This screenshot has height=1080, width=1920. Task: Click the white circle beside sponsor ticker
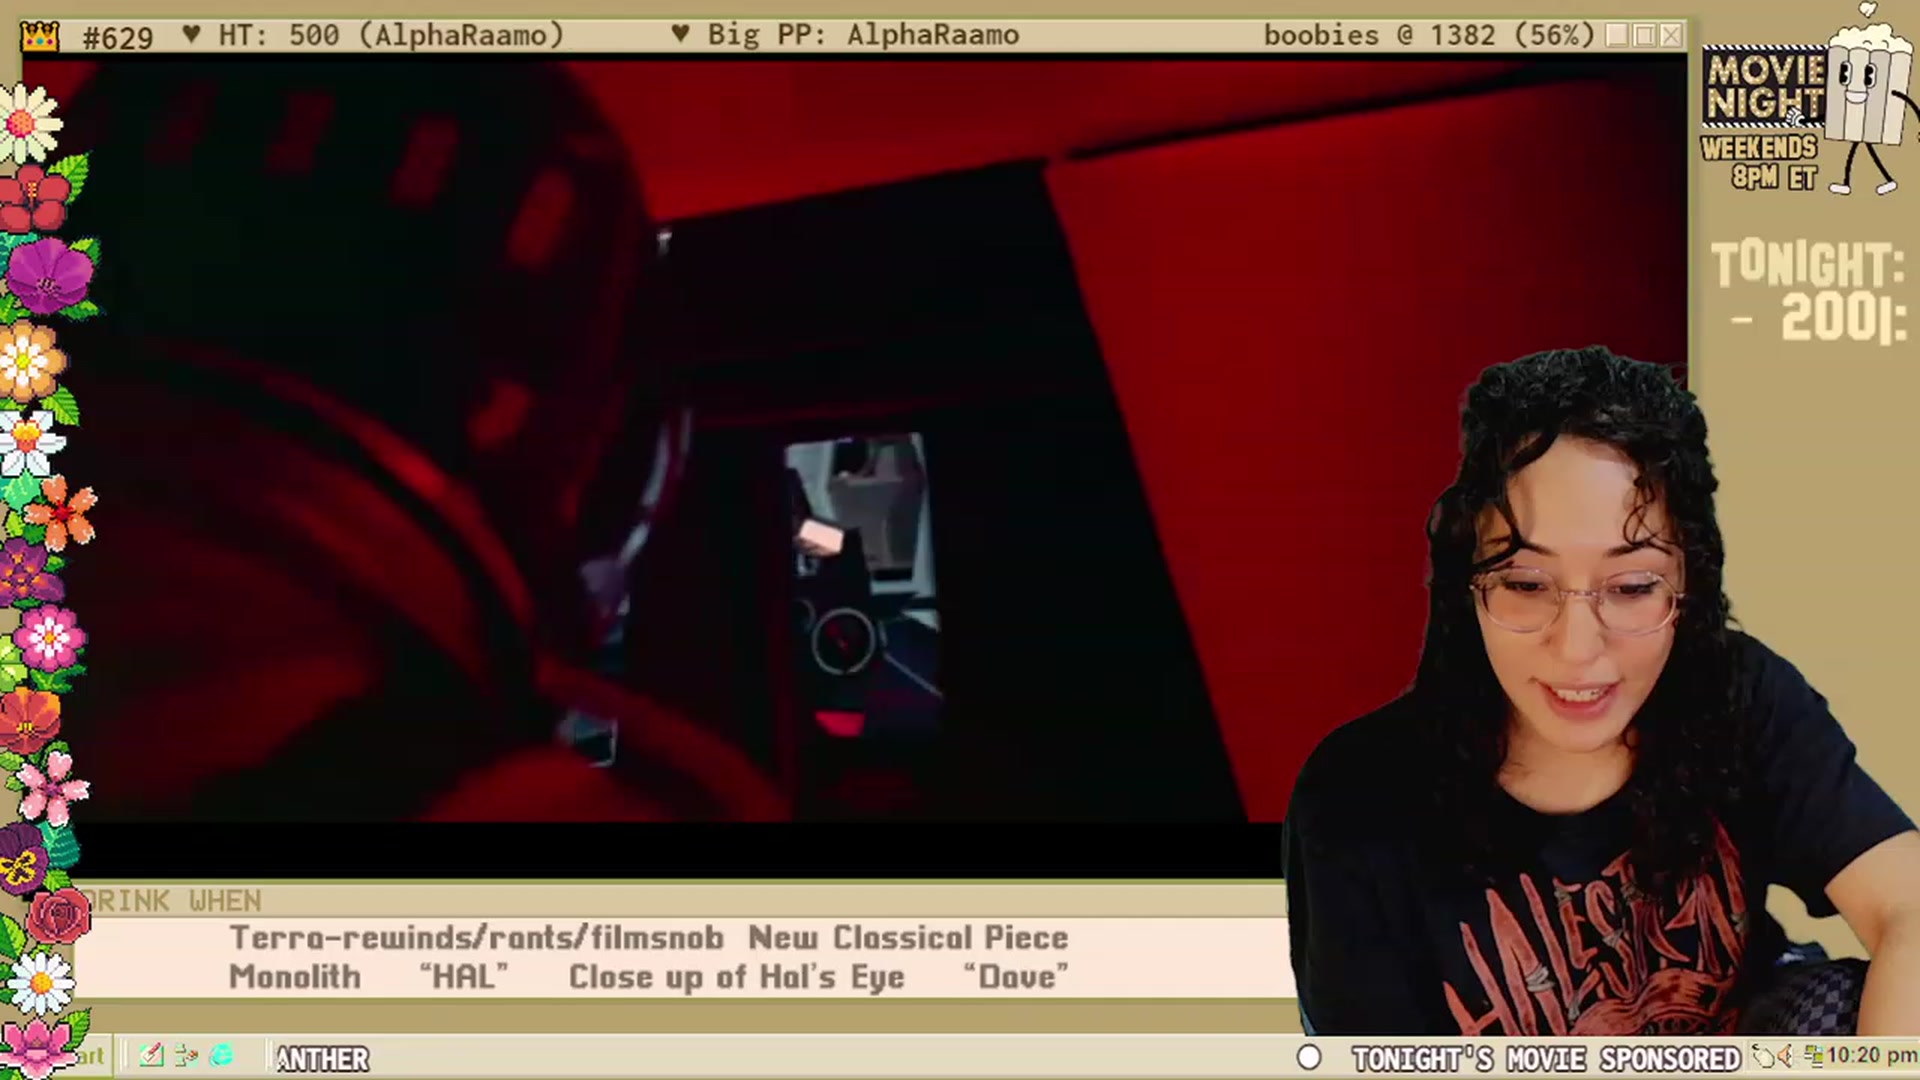point(1308,1057)
